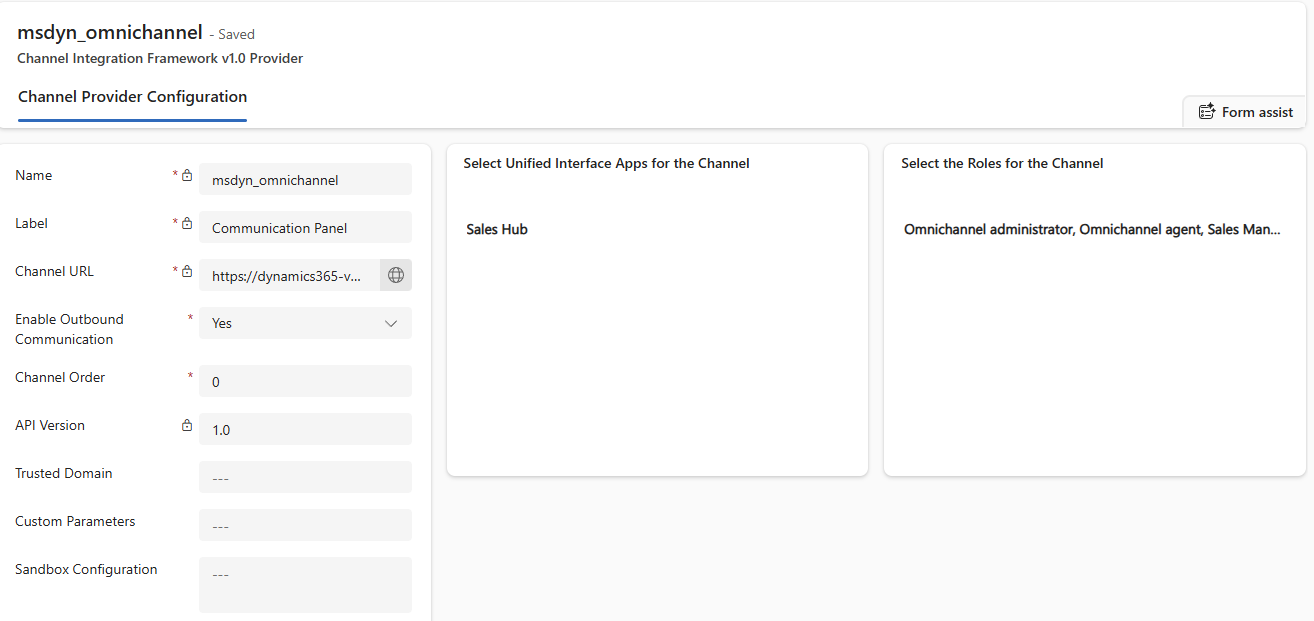This screenshot has width=1314, height=621.
Task: Click the lock icon beside Name label
Action: coord(187,175)
